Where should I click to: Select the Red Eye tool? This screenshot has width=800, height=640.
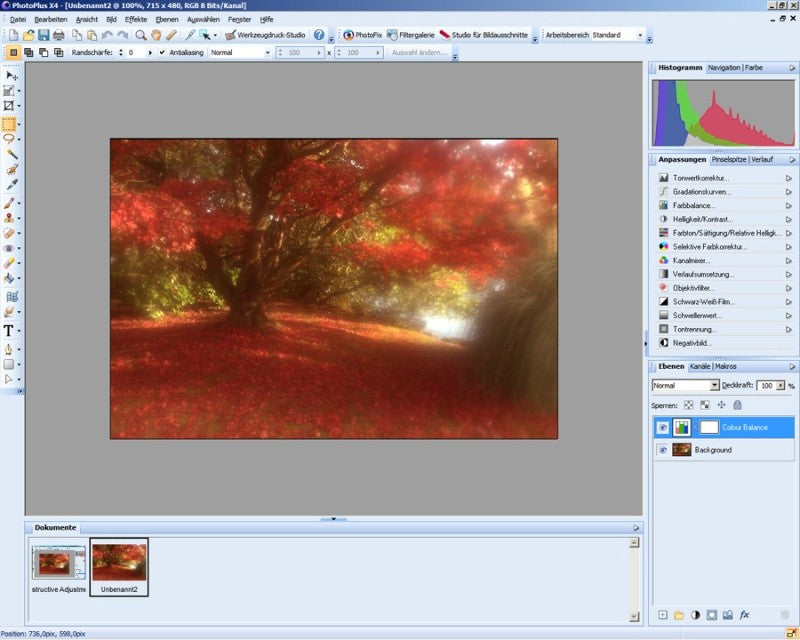click(9, 248)
